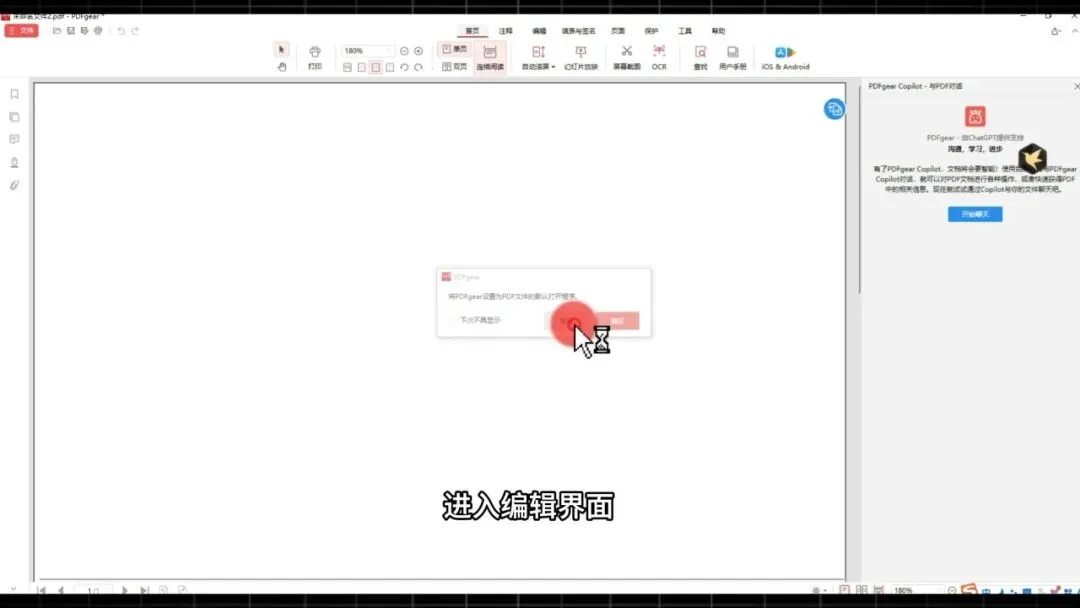Rotate page clockwise icon

418,67
